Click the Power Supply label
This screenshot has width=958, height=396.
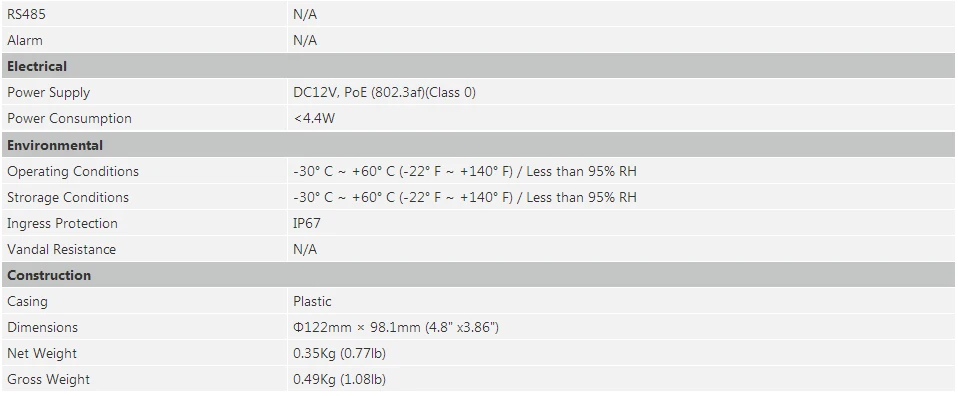[x=48, y=92]
